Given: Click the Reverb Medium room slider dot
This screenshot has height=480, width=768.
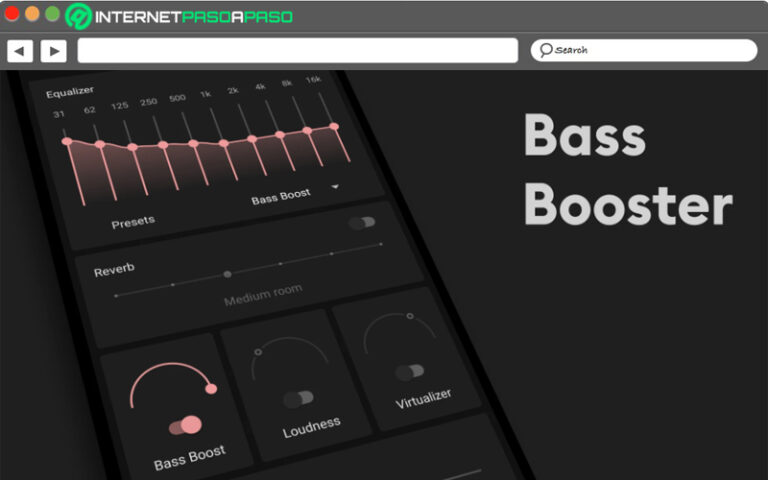Looking at the screenshot, I should (x=227, y=273).
